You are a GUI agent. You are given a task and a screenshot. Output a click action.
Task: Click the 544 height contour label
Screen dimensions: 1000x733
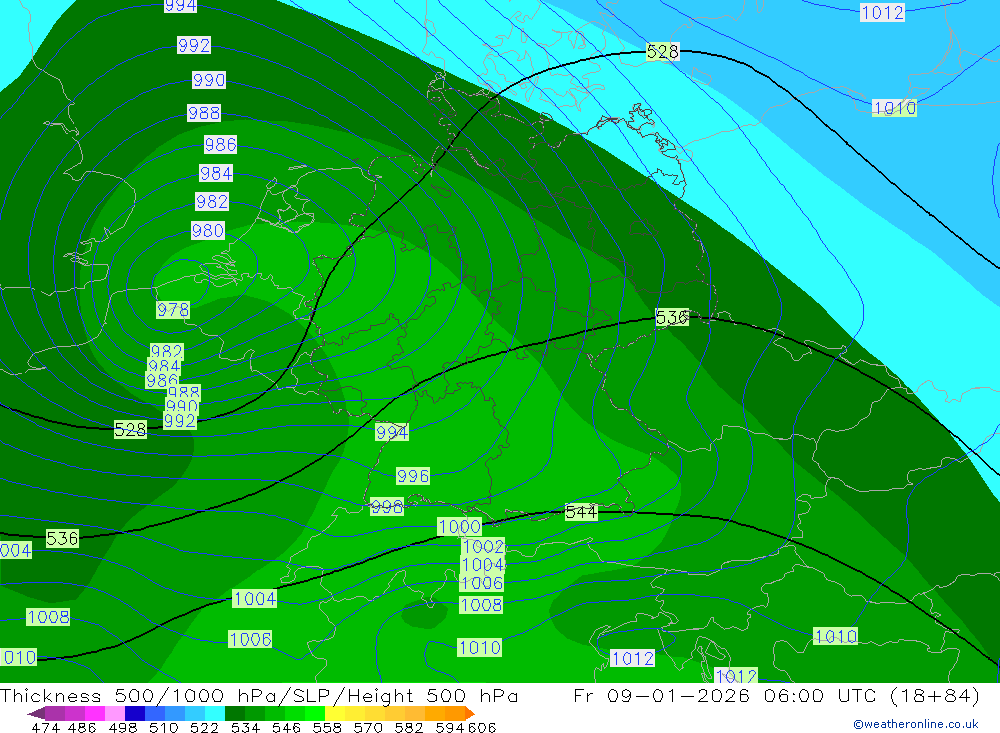pyautogui.click(x=581, y=512)
